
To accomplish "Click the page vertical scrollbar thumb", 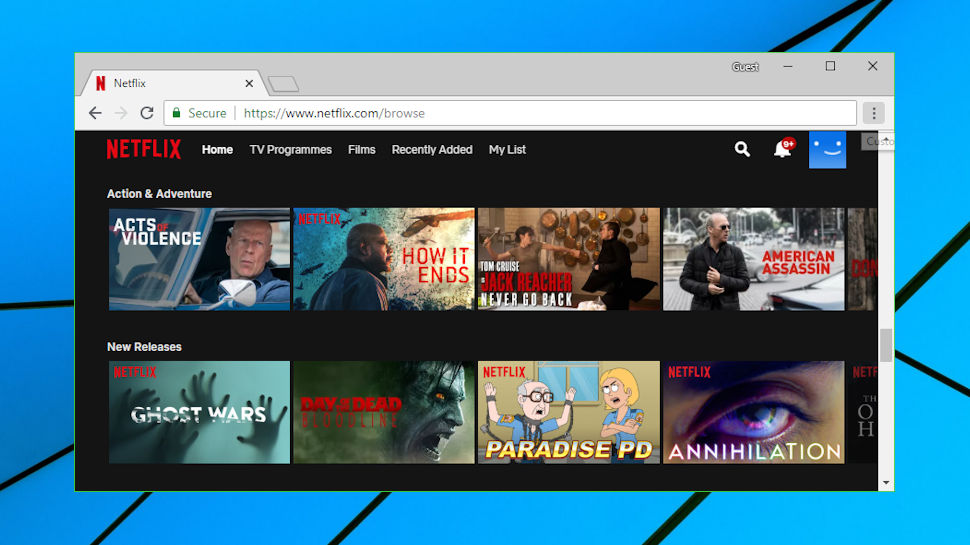I will (886, 345).
